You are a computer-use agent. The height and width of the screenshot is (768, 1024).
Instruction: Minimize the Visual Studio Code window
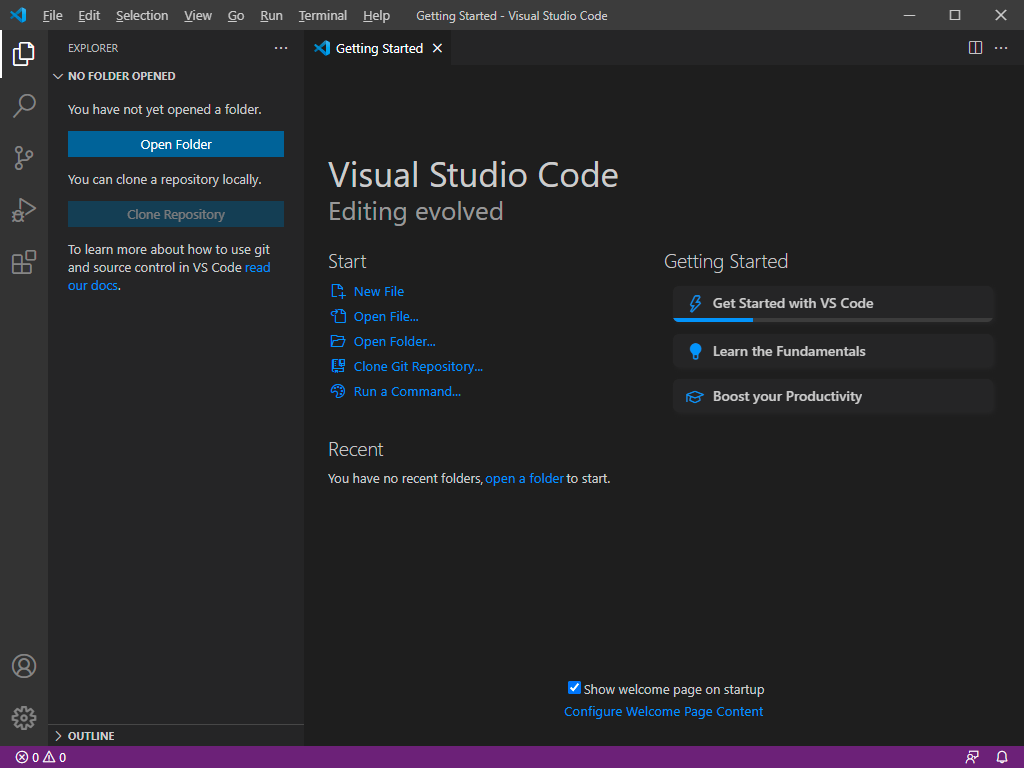tap(909, 15)
